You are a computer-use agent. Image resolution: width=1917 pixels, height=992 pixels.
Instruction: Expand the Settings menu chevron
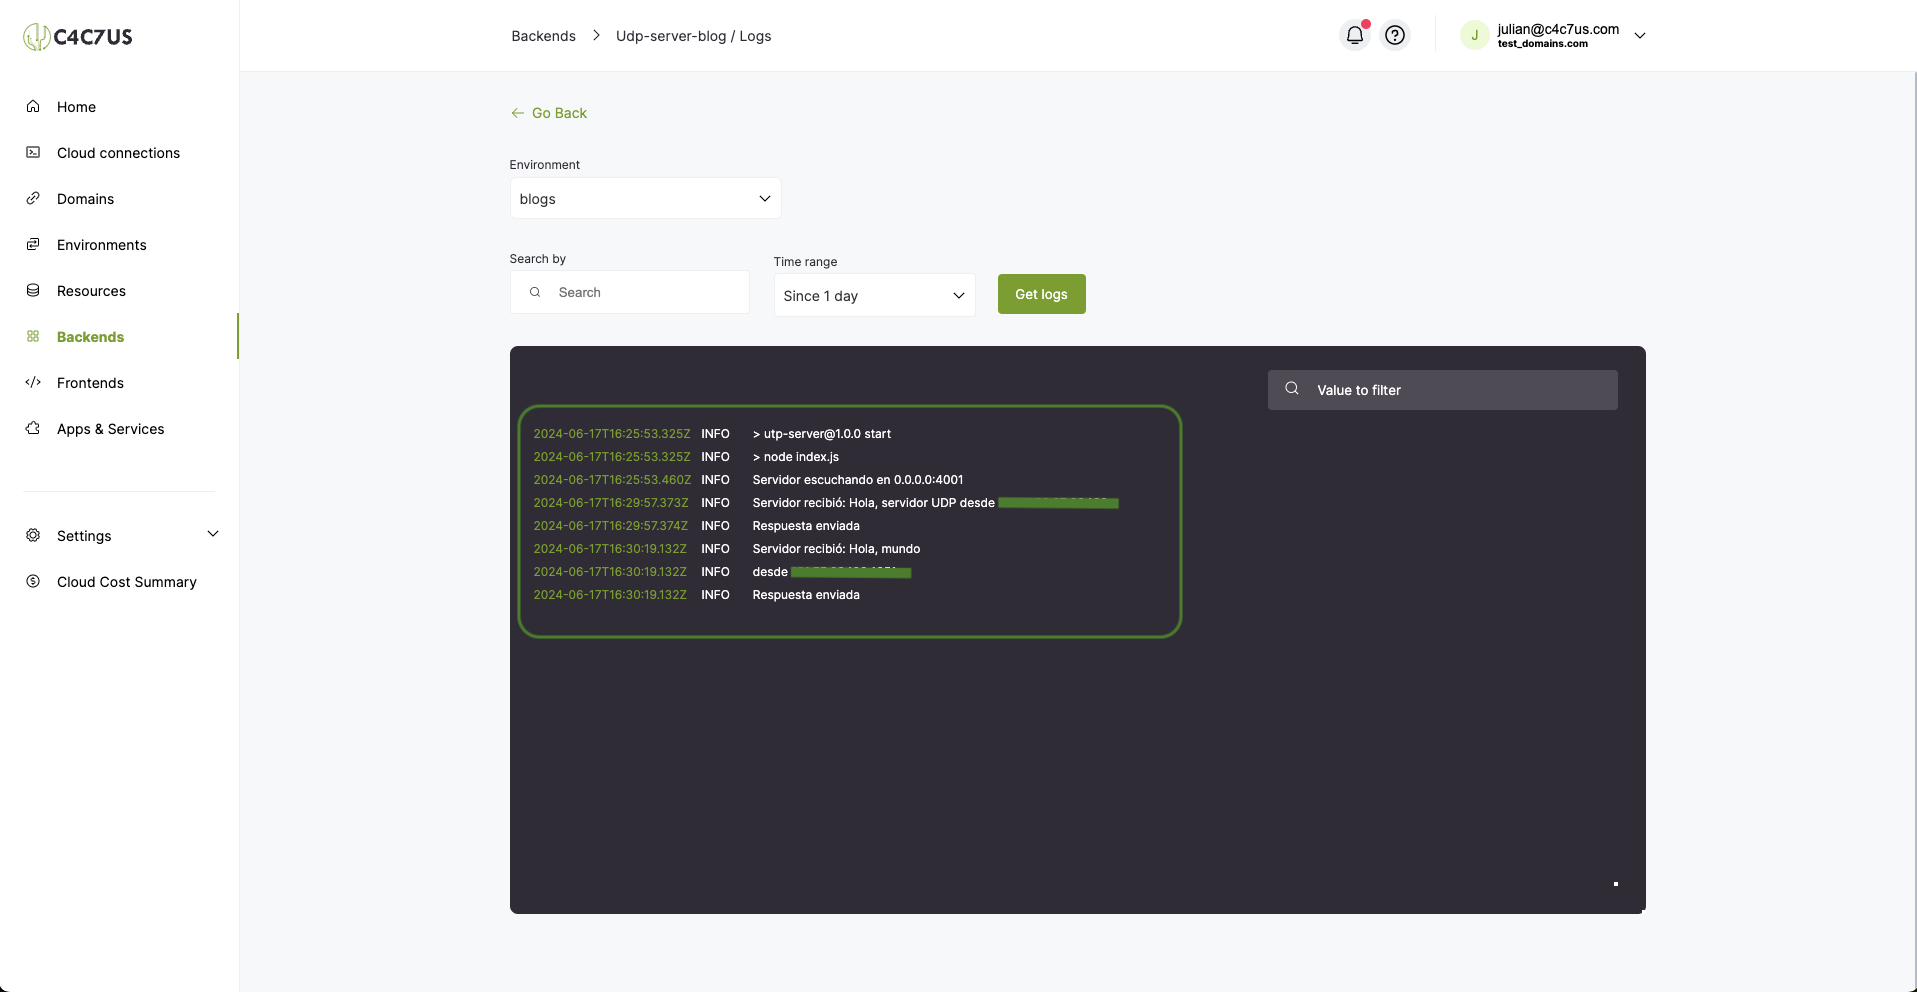click(x=213, y=534)
